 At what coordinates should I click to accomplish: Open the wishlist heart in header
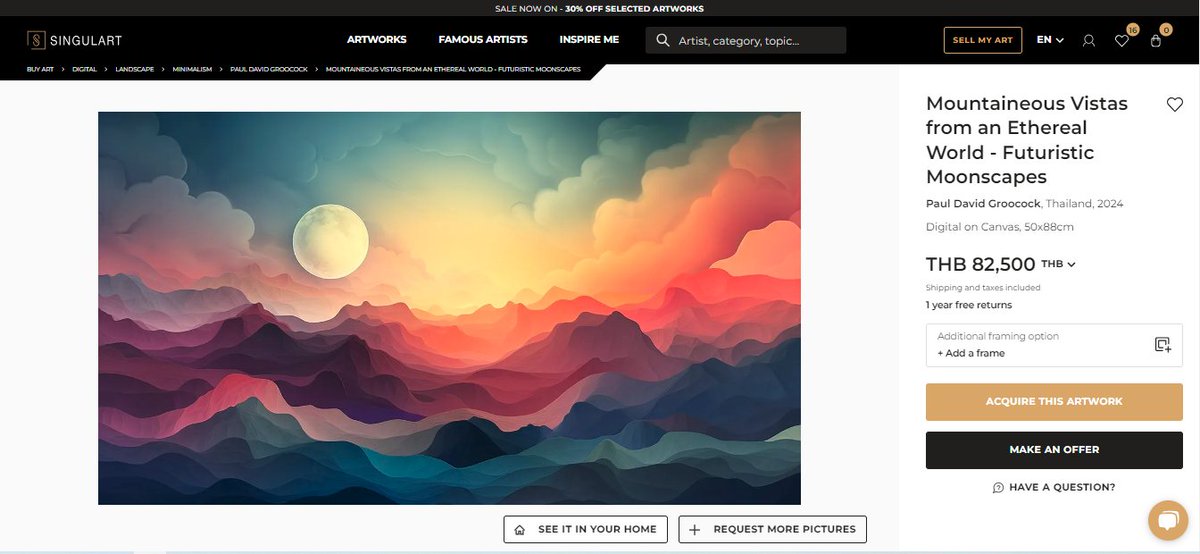click(x=1122, y=41)
